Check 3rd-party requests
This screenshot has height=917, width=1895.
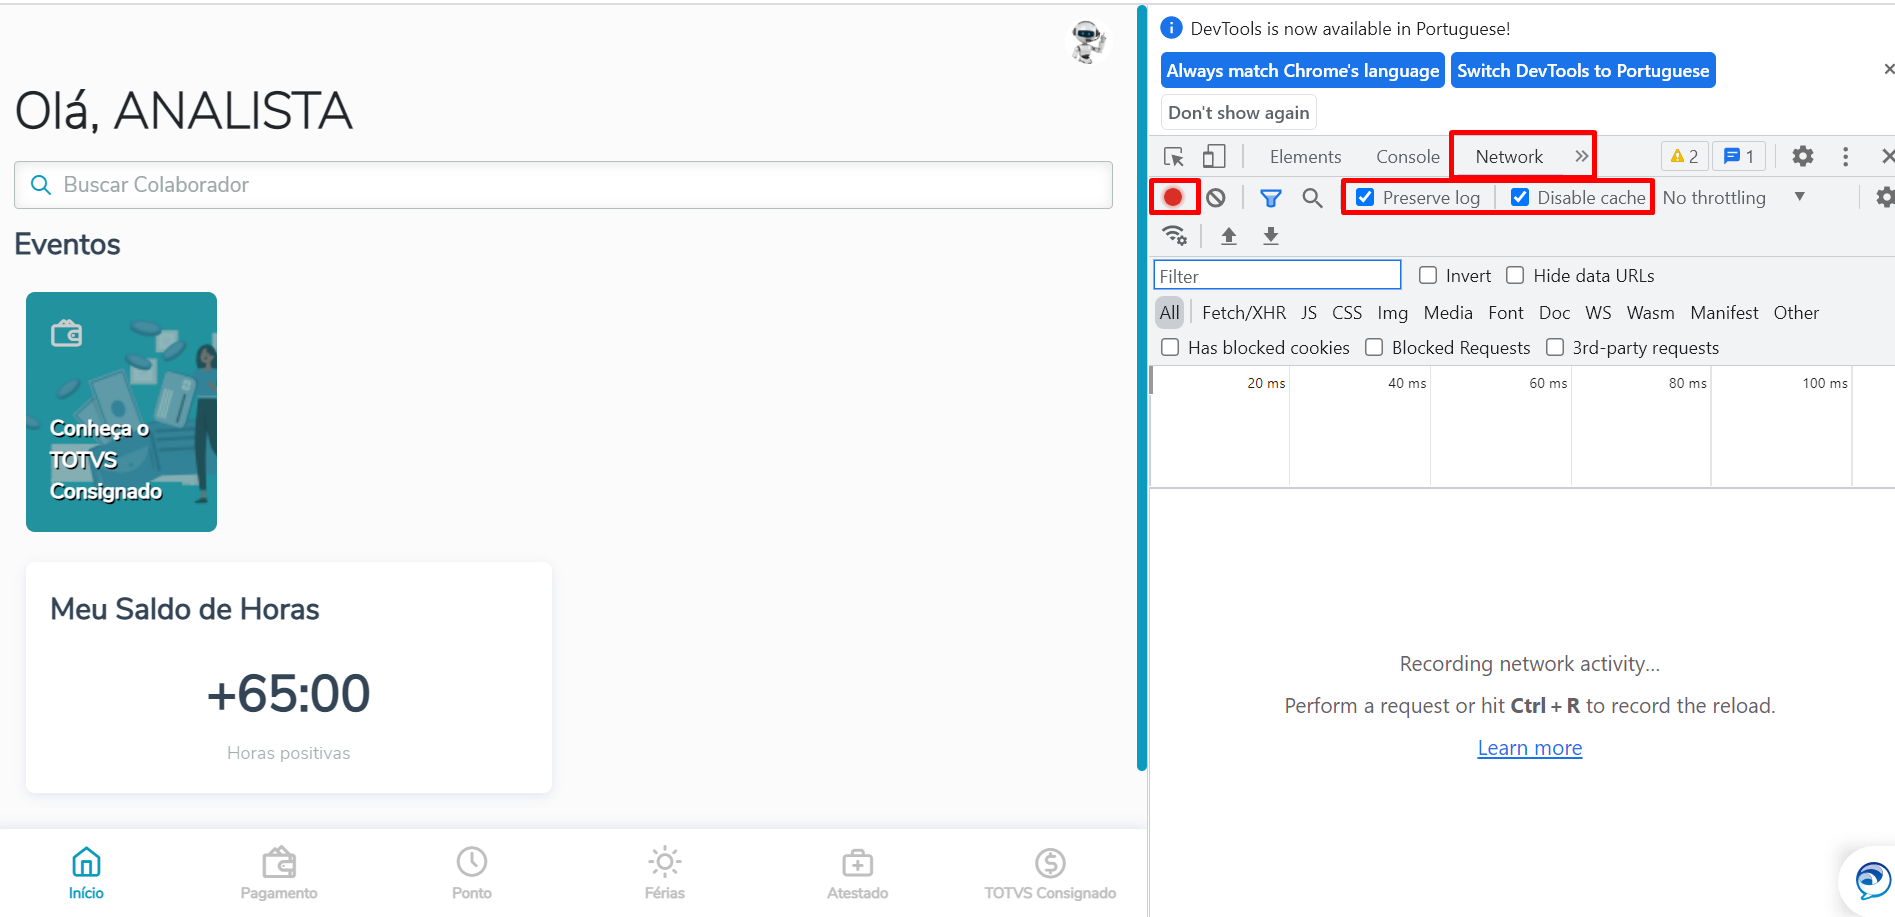coord(1555,347)
